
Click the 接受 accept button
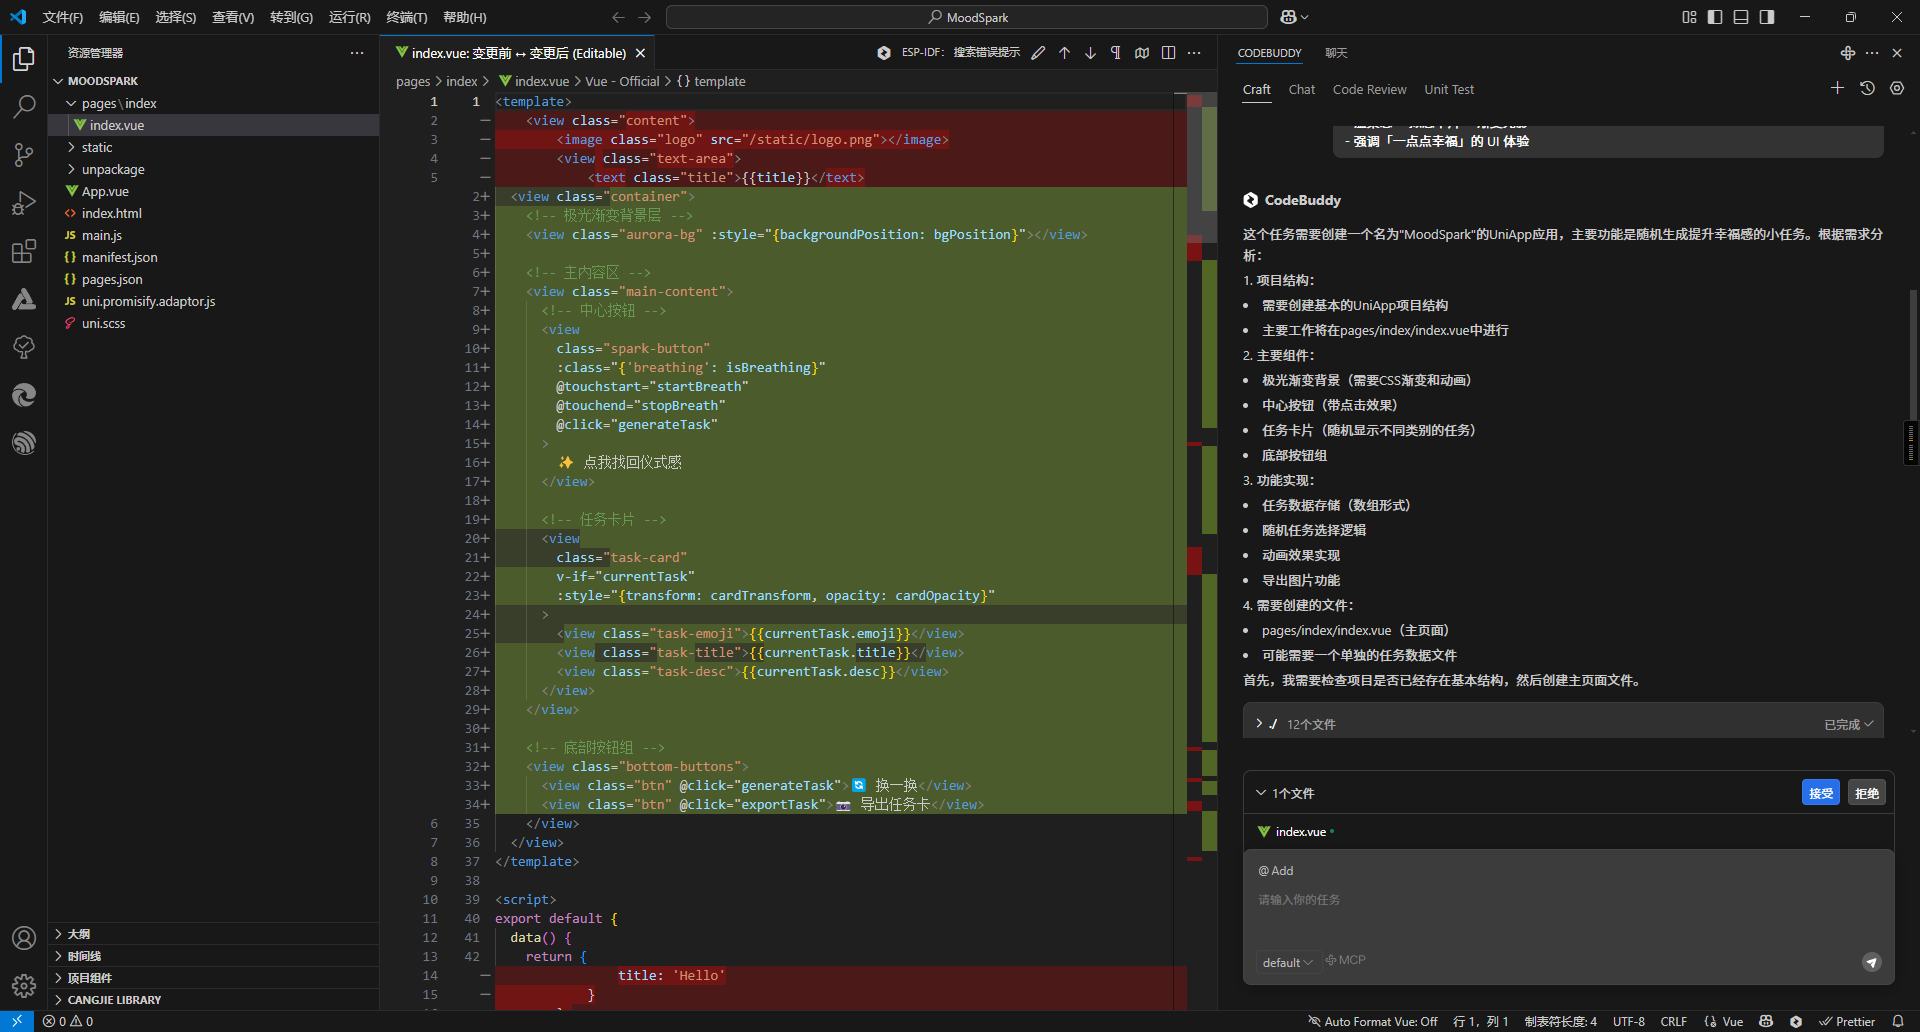1820,793
